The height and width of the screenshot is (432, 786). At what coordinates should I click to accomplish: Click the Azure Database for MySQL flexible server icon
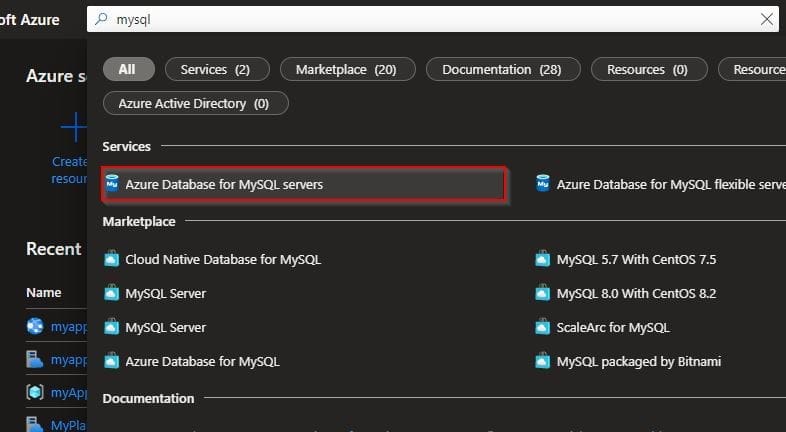click(x=543, y=185)
